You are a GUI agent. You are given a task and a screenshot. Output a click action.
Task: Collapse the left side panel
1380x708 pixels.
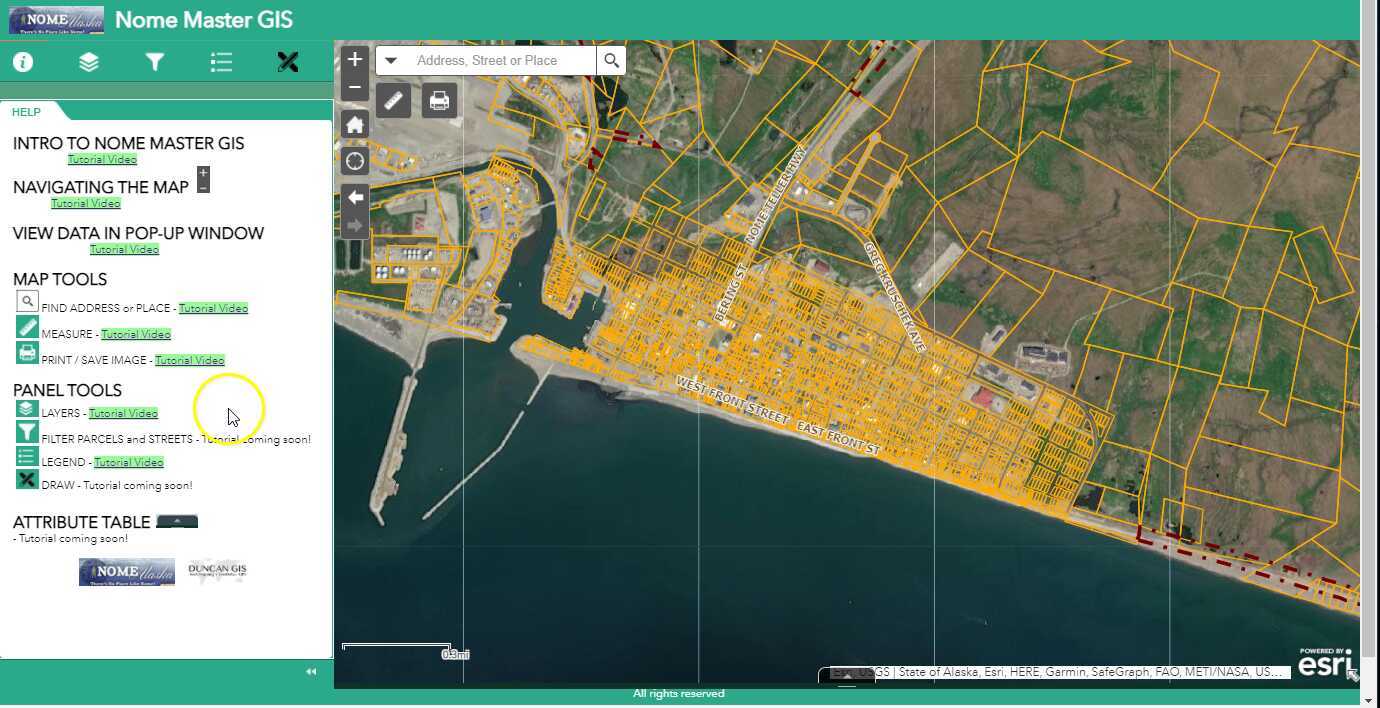(311, 672)
